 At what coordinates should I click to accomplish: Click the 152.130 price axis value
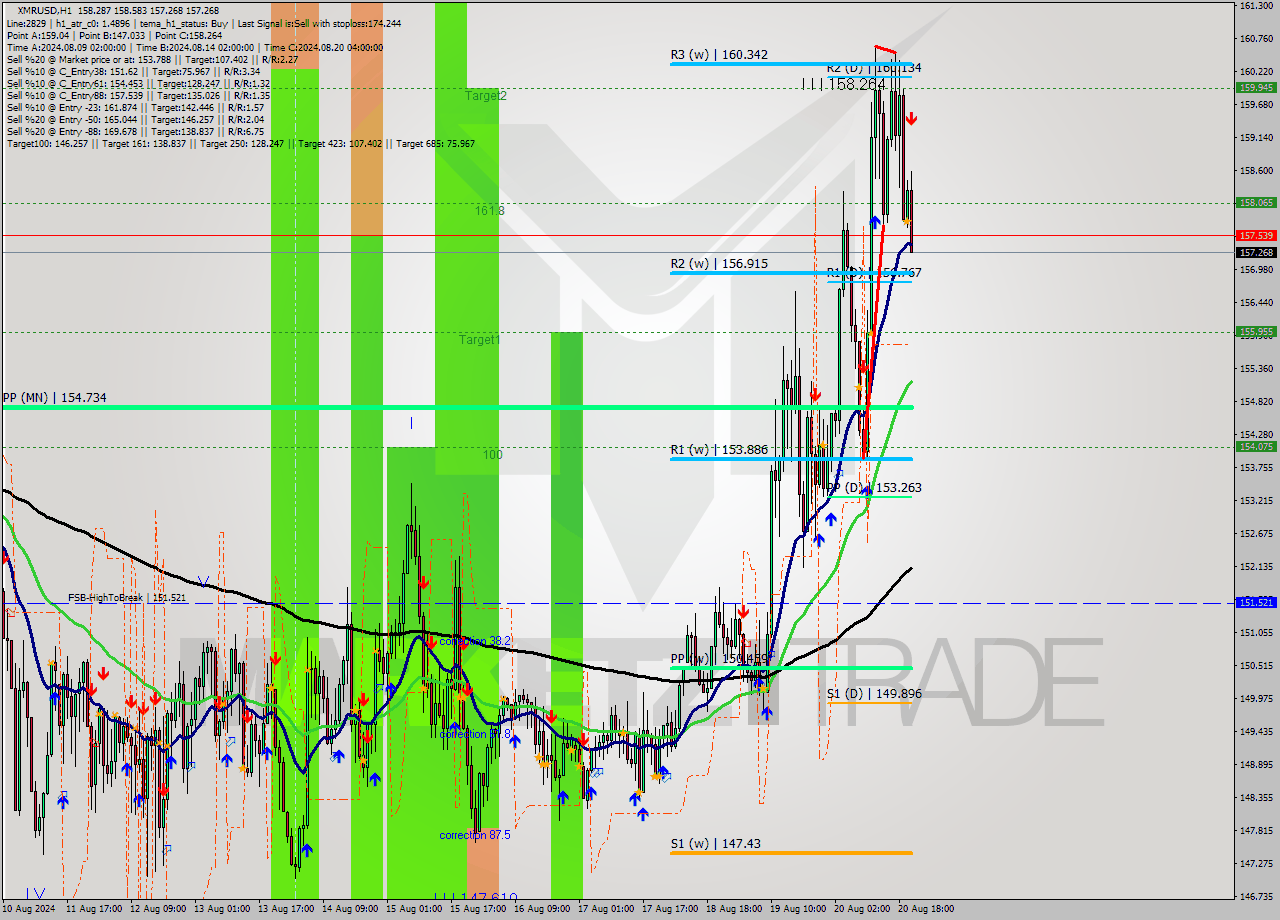coord(1256,567)
